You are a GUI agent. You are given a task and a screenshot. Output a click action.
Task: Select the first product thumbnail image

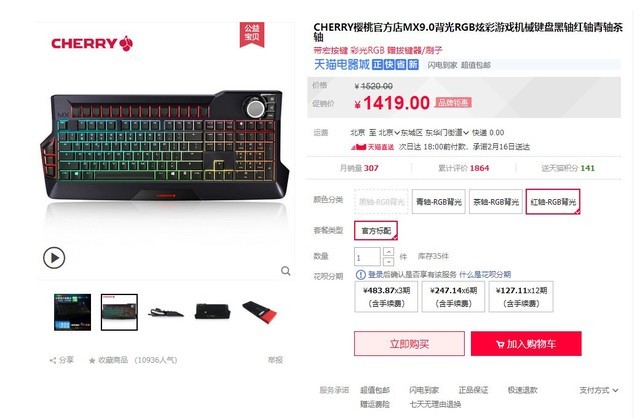pyautogui.click(x=73, y=312)
